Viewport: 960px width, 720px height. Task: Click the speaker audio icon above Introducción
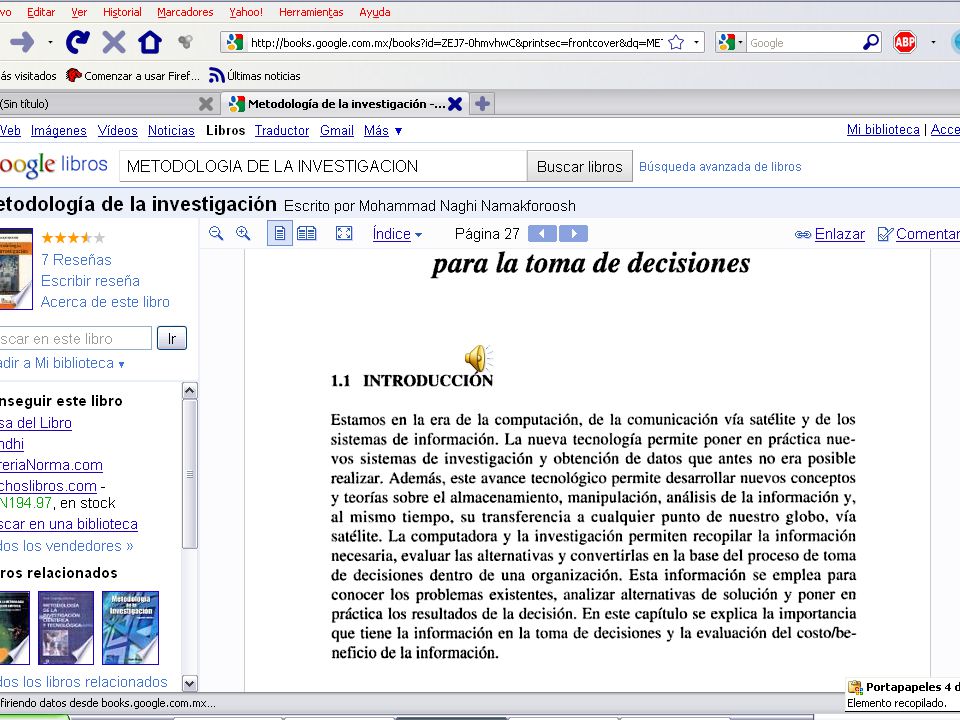(478, 358)
